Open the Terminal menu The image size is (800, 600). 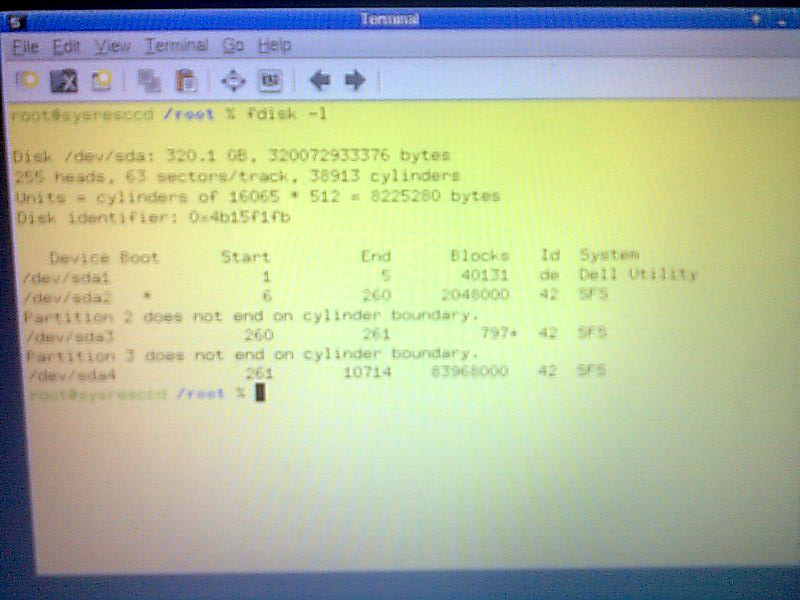click(176, 46)
